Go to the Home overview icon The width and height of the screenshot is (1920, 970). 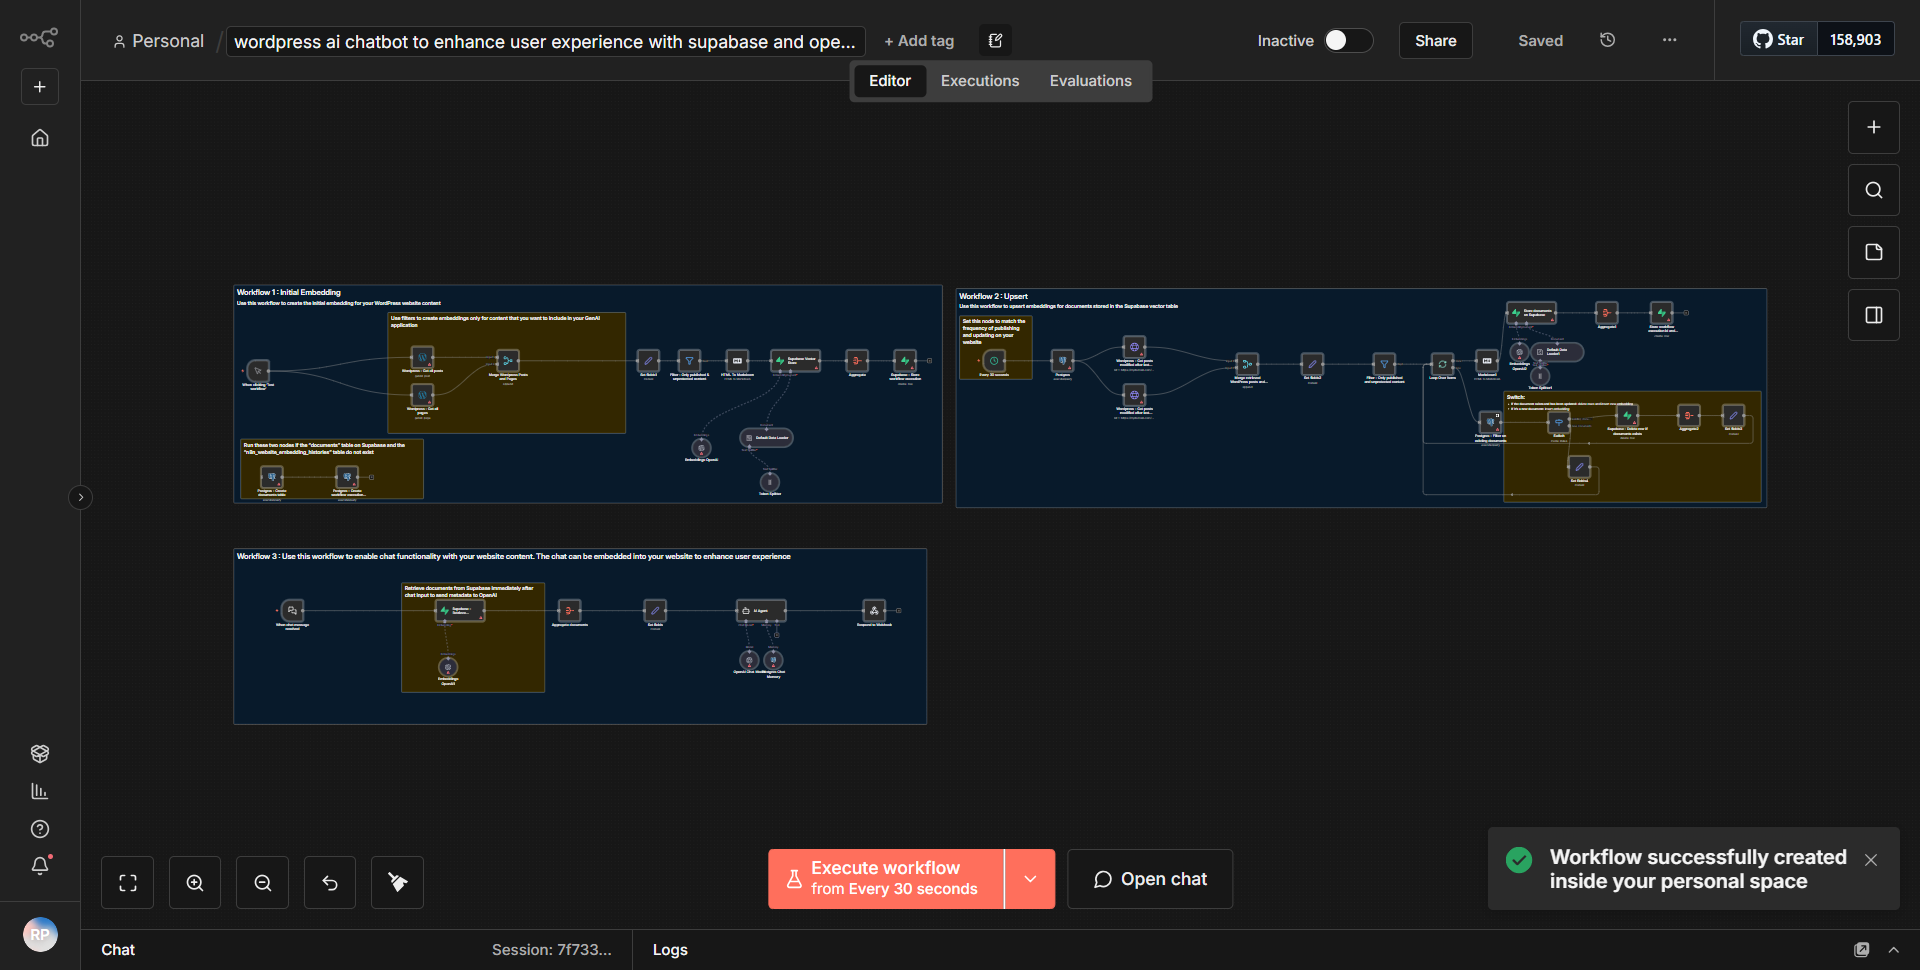[x=40, y=138]
